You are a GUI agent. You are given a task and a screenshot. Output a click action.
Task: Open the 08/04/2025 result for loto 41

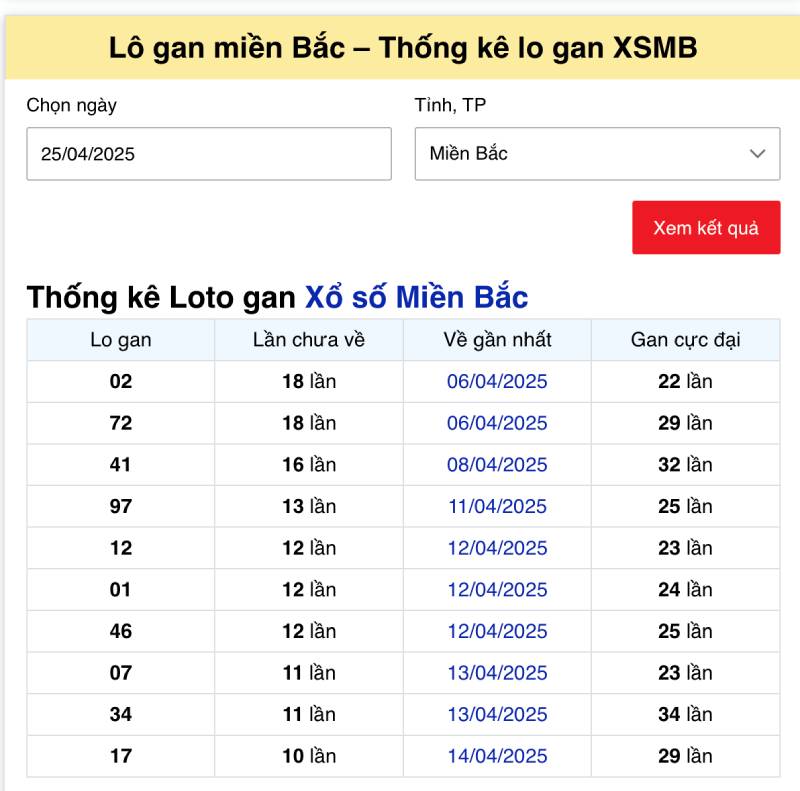[x=497, y=464]
